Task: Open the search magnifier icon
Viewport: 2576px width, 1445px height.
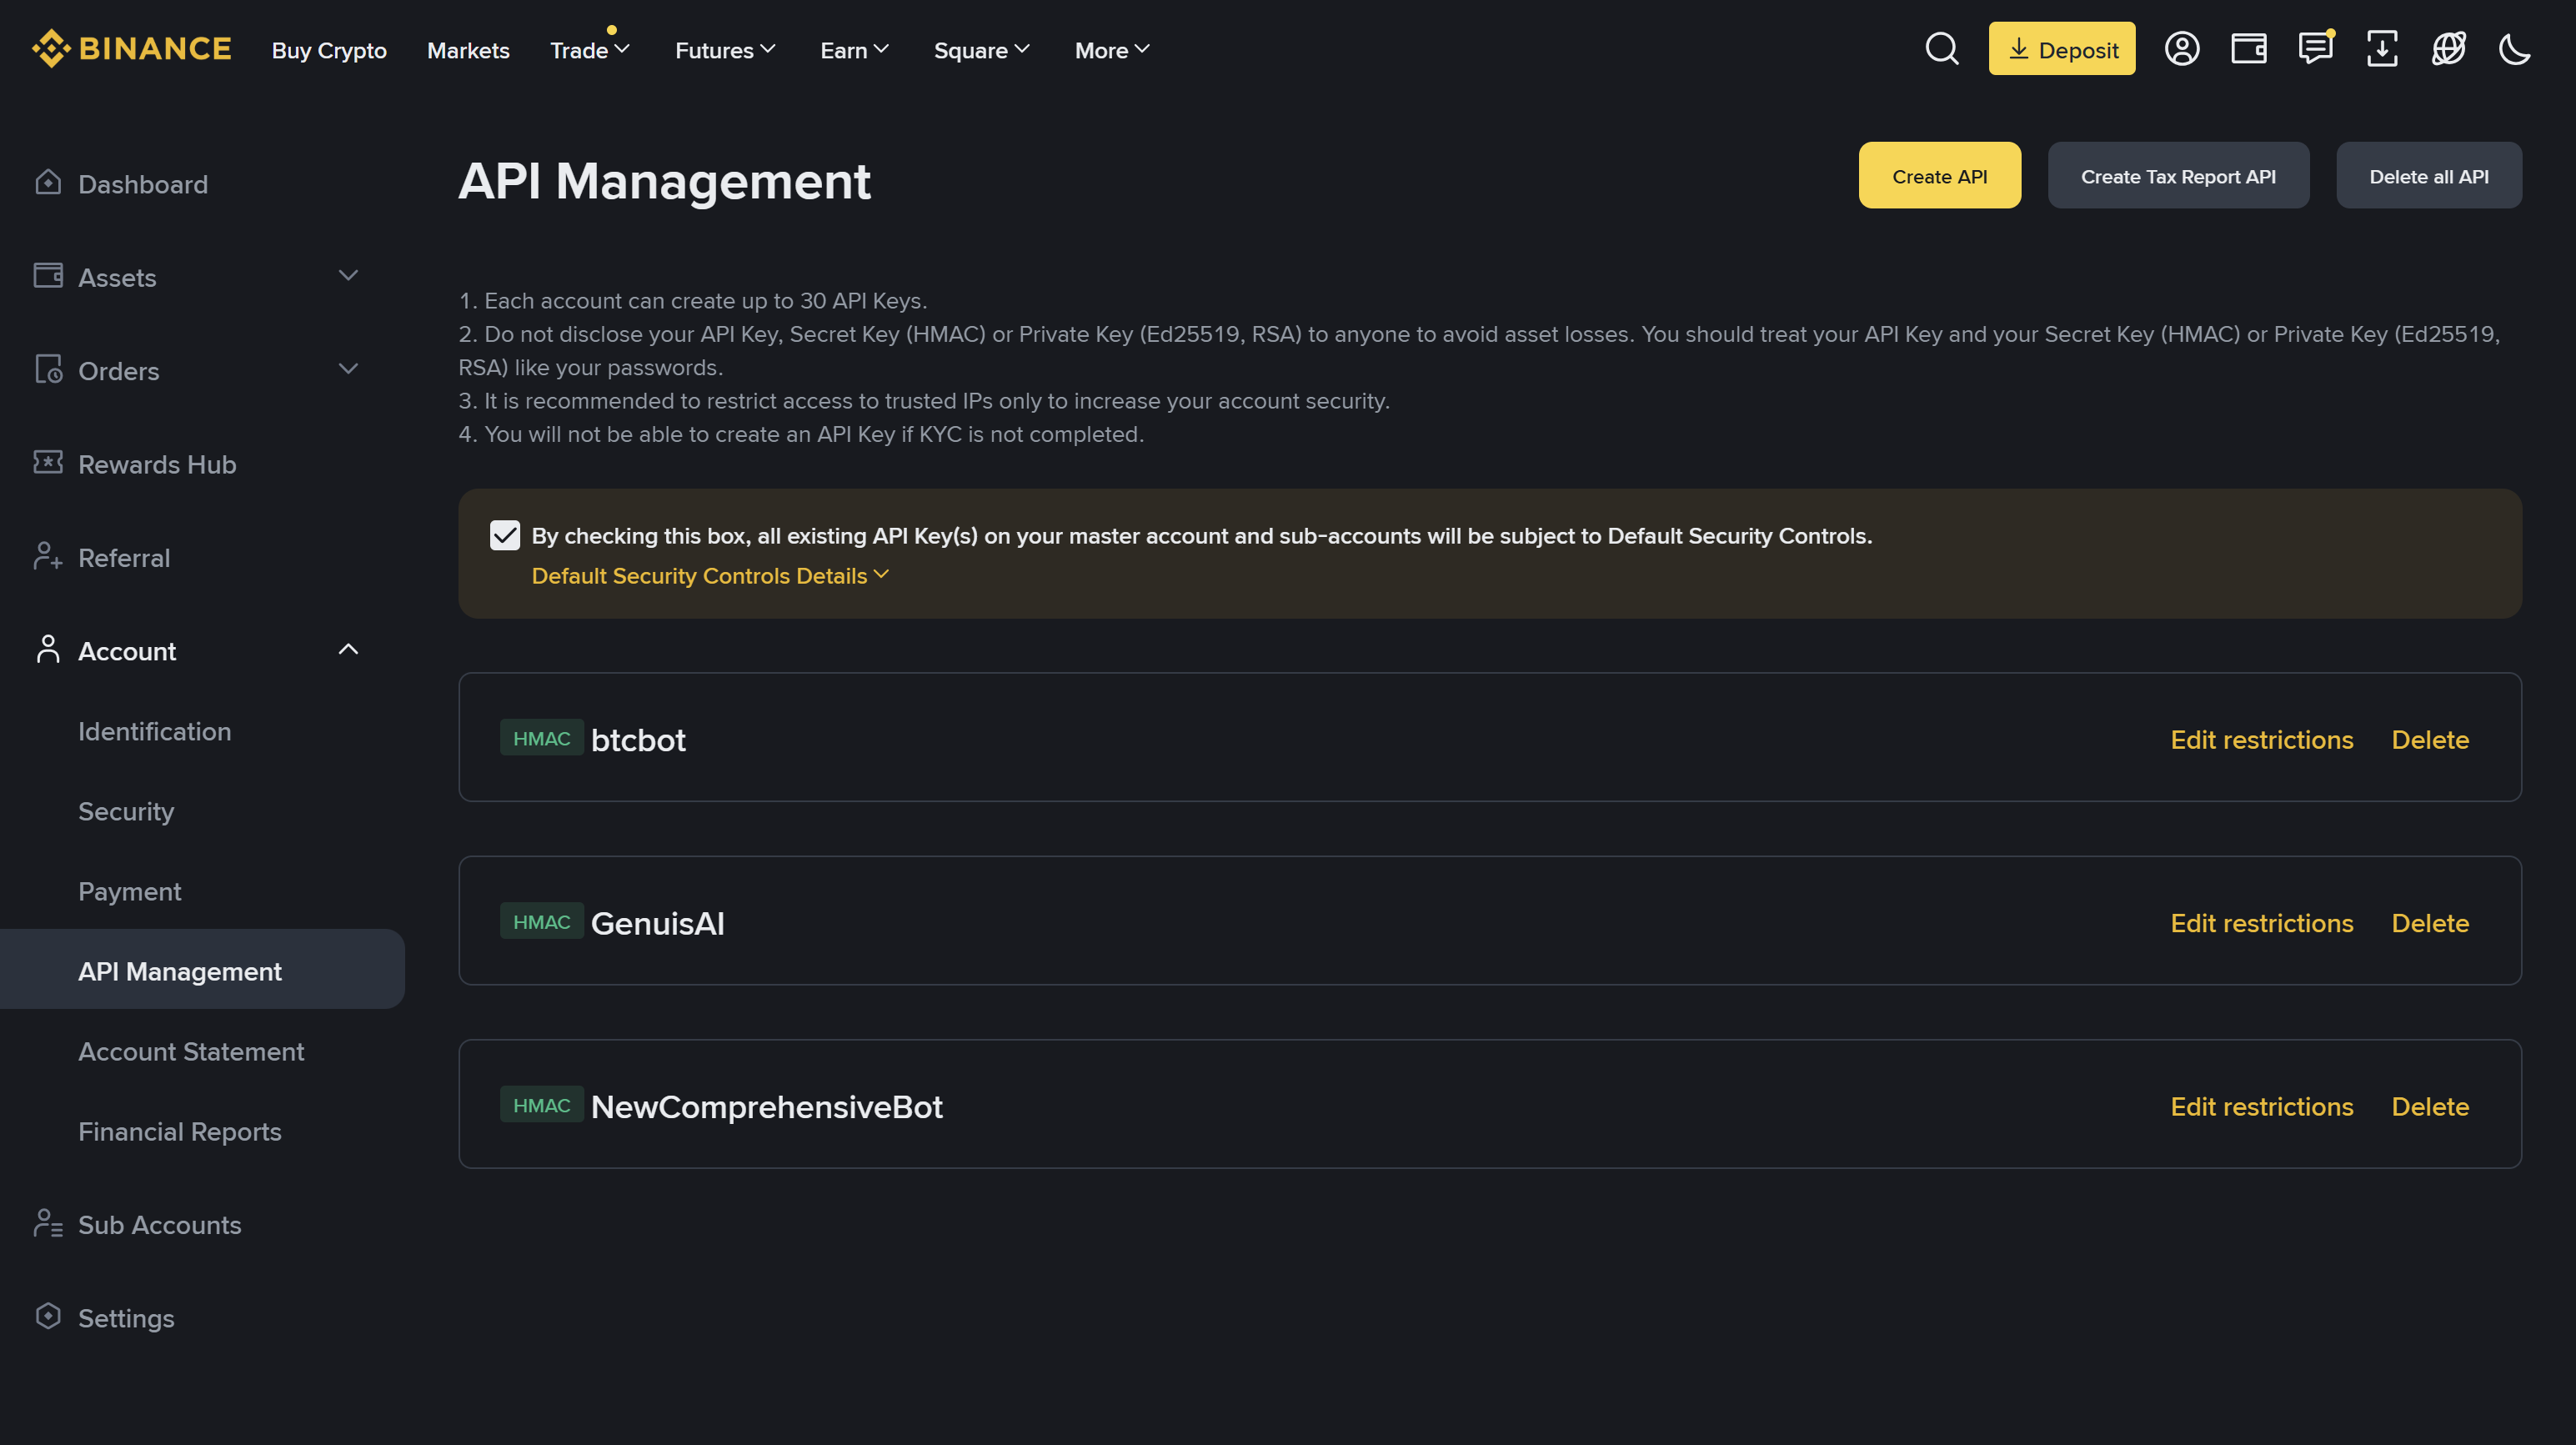Action: click(1941, 49)
